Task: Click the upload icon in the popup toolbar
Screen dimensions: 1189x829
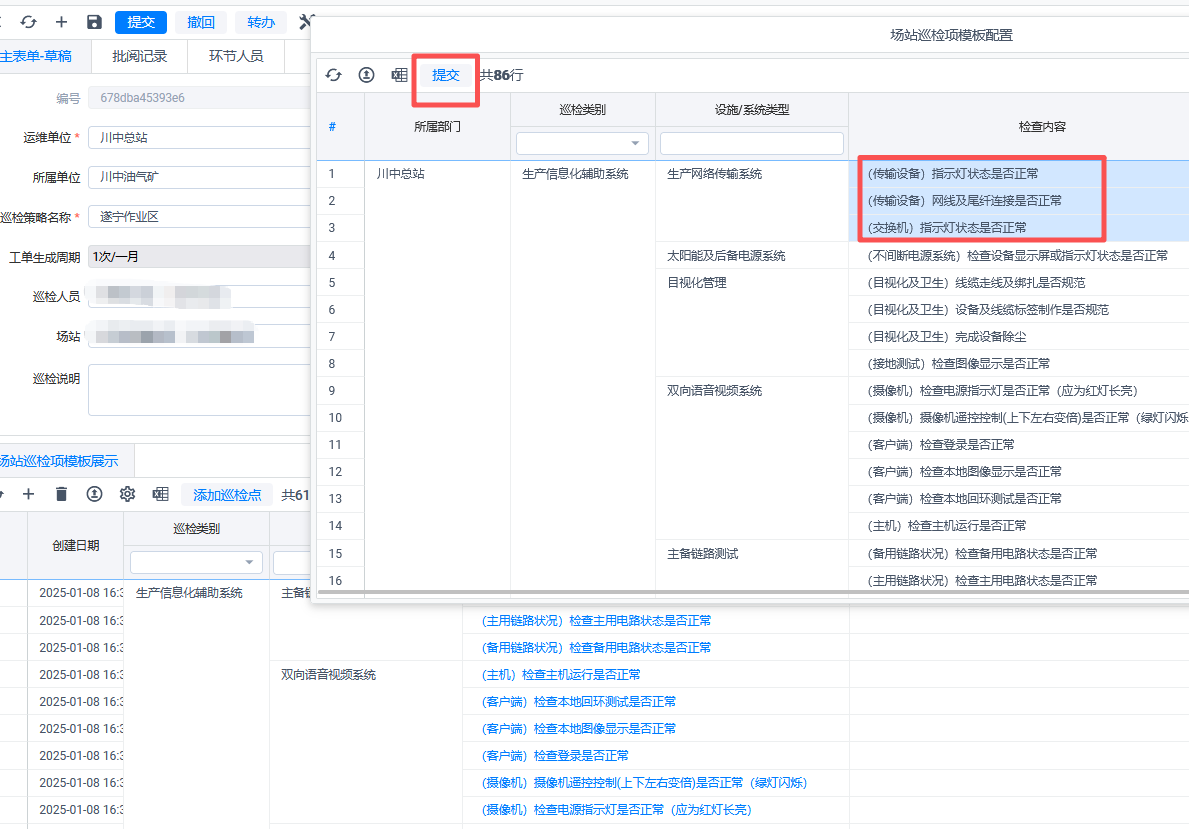Action: click(367, 75)
